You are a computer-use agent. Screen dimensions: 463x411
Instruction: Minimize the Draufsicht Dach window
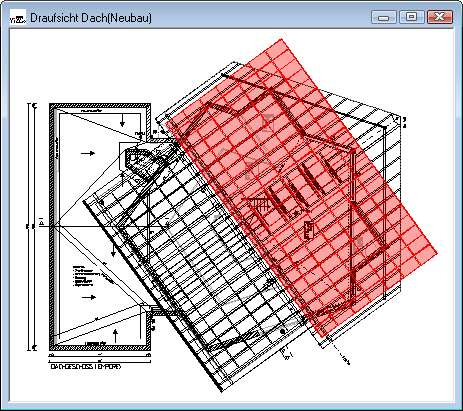coord(384,17)
